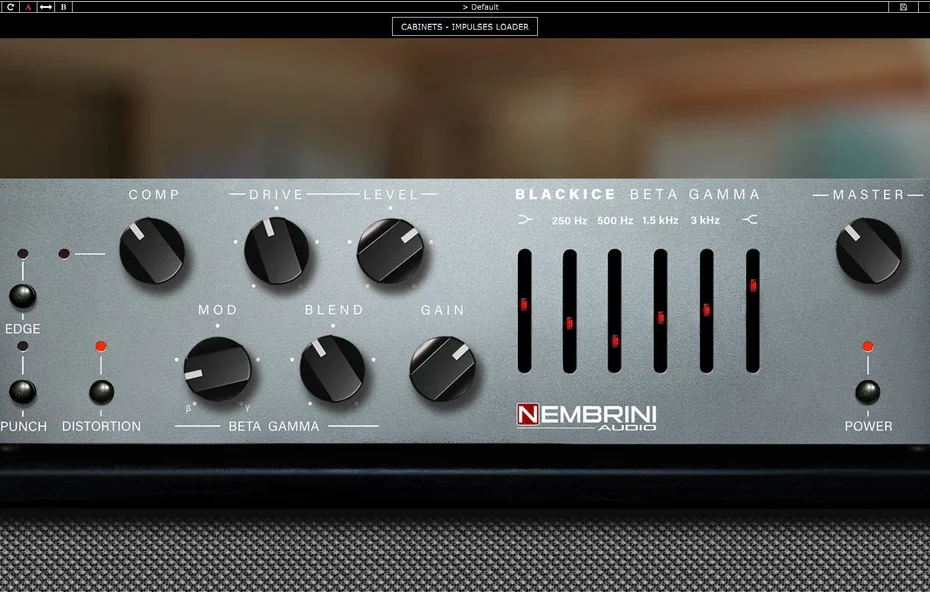Viewport: 930px width, 592px height.
Task: Click the 250 Hz EQ slider handle
Action: [569, 323]
